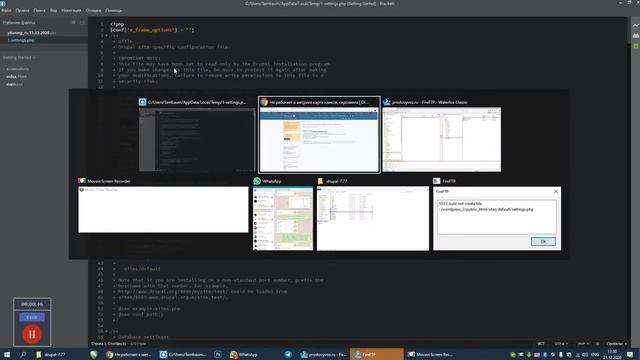Viewport: 640px width, 360px height.
Task: Open drupal-7.77 folder from taskbar
Action: (51, 354)
